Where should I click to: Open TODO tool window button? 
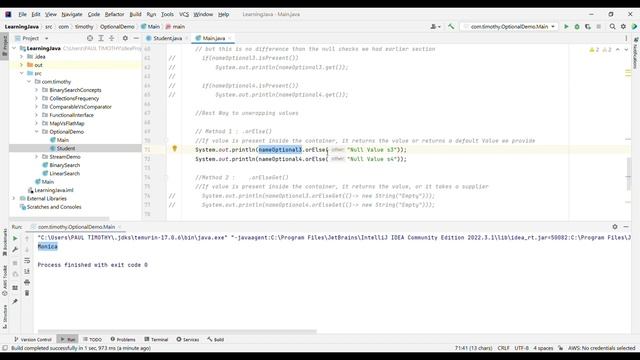pyautogui.click(x=93, y=340)
